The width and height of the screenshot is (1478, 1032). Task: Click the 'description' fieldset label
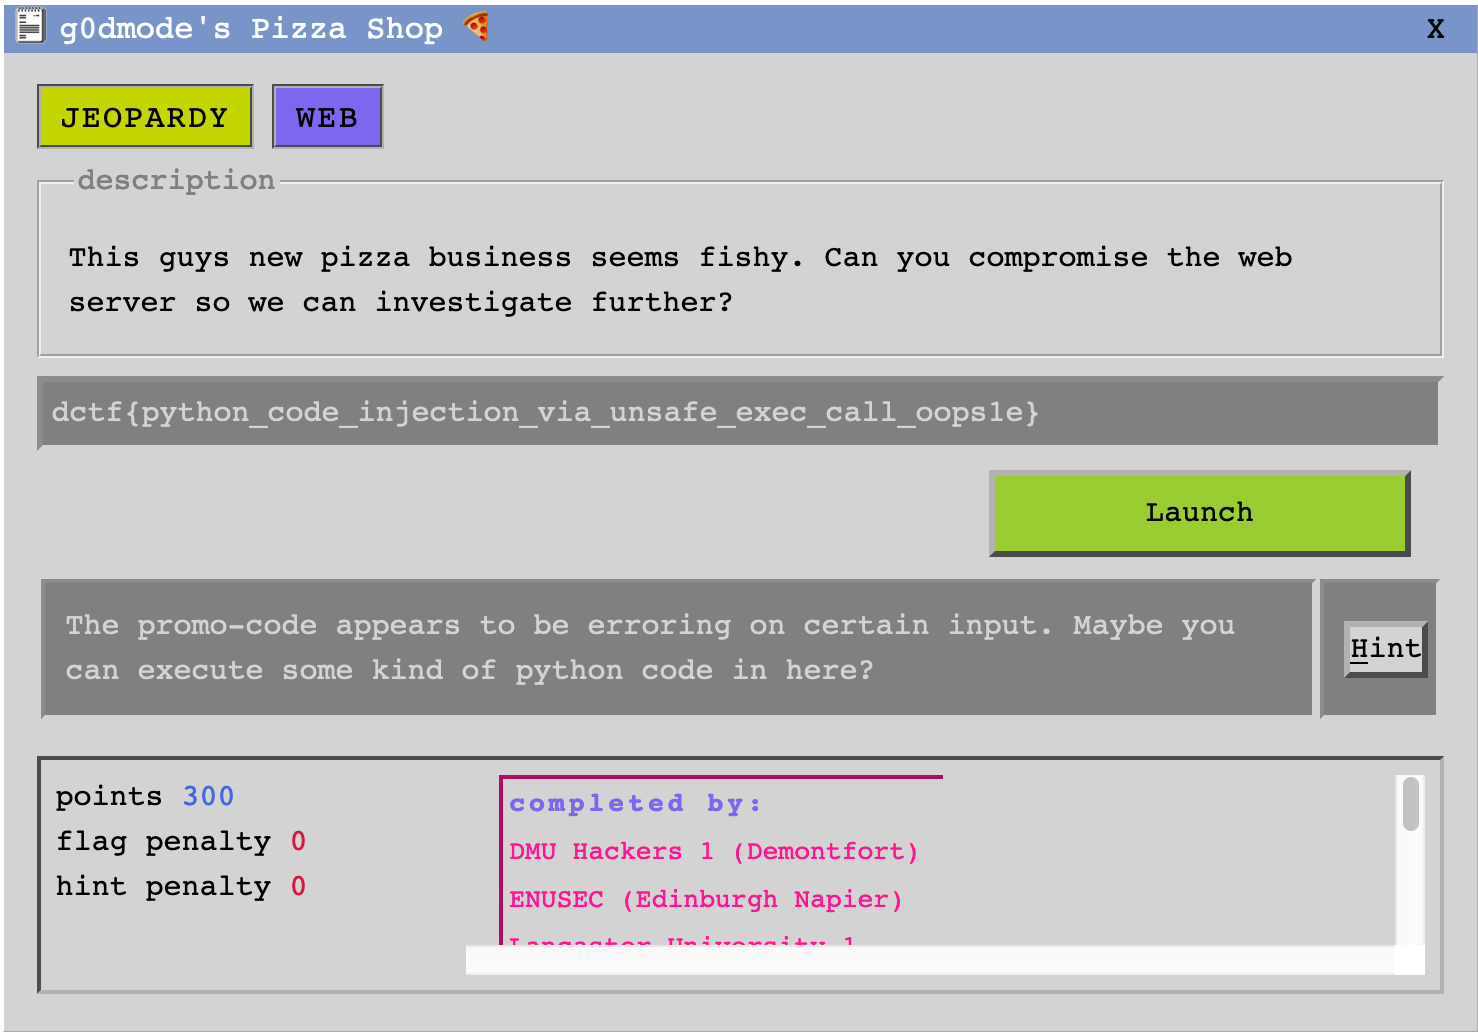(x=176, y=180)
